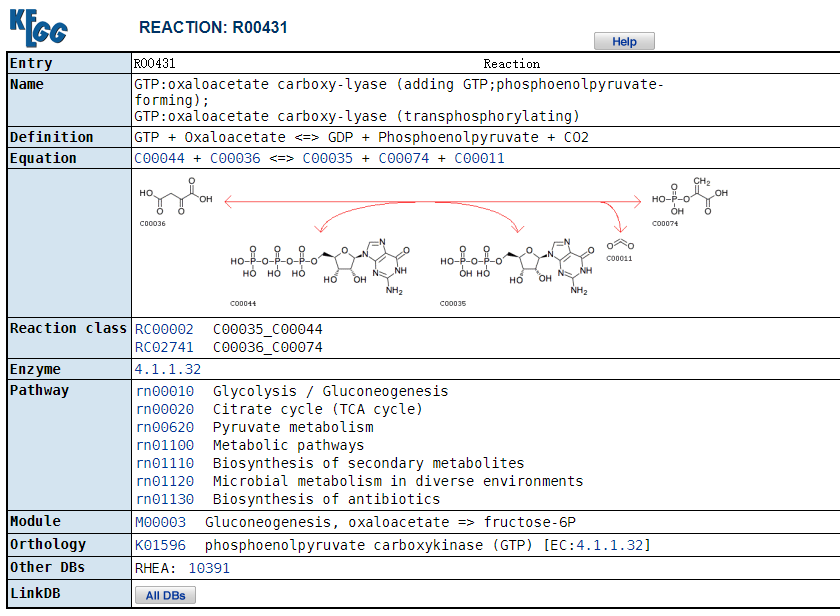The width and height of the screenshot is (840, 616).
Task: Open pathway rn00020 Citrate cycle
Action: click(x=165, y=410)
